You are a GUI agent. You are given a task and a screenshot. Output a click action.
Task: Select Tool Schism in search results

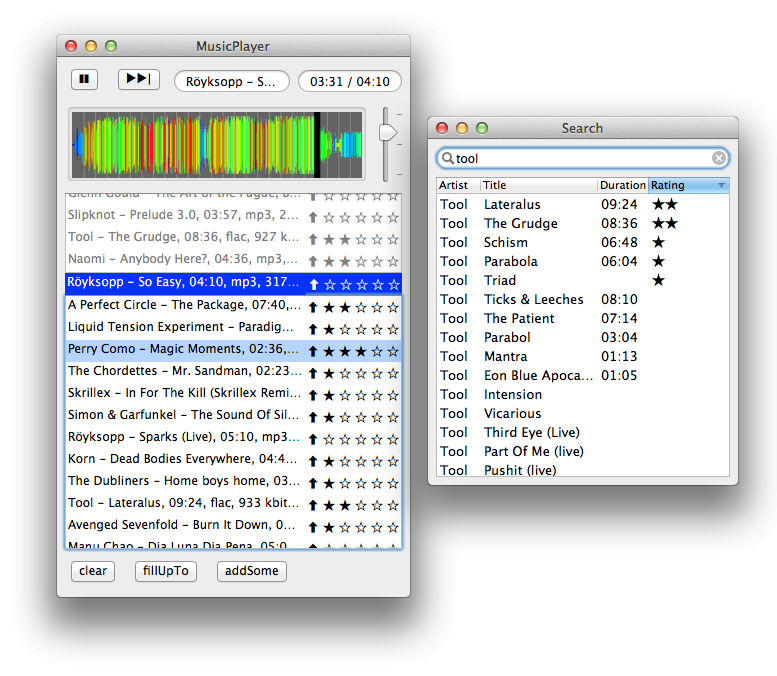click(505, 242)
